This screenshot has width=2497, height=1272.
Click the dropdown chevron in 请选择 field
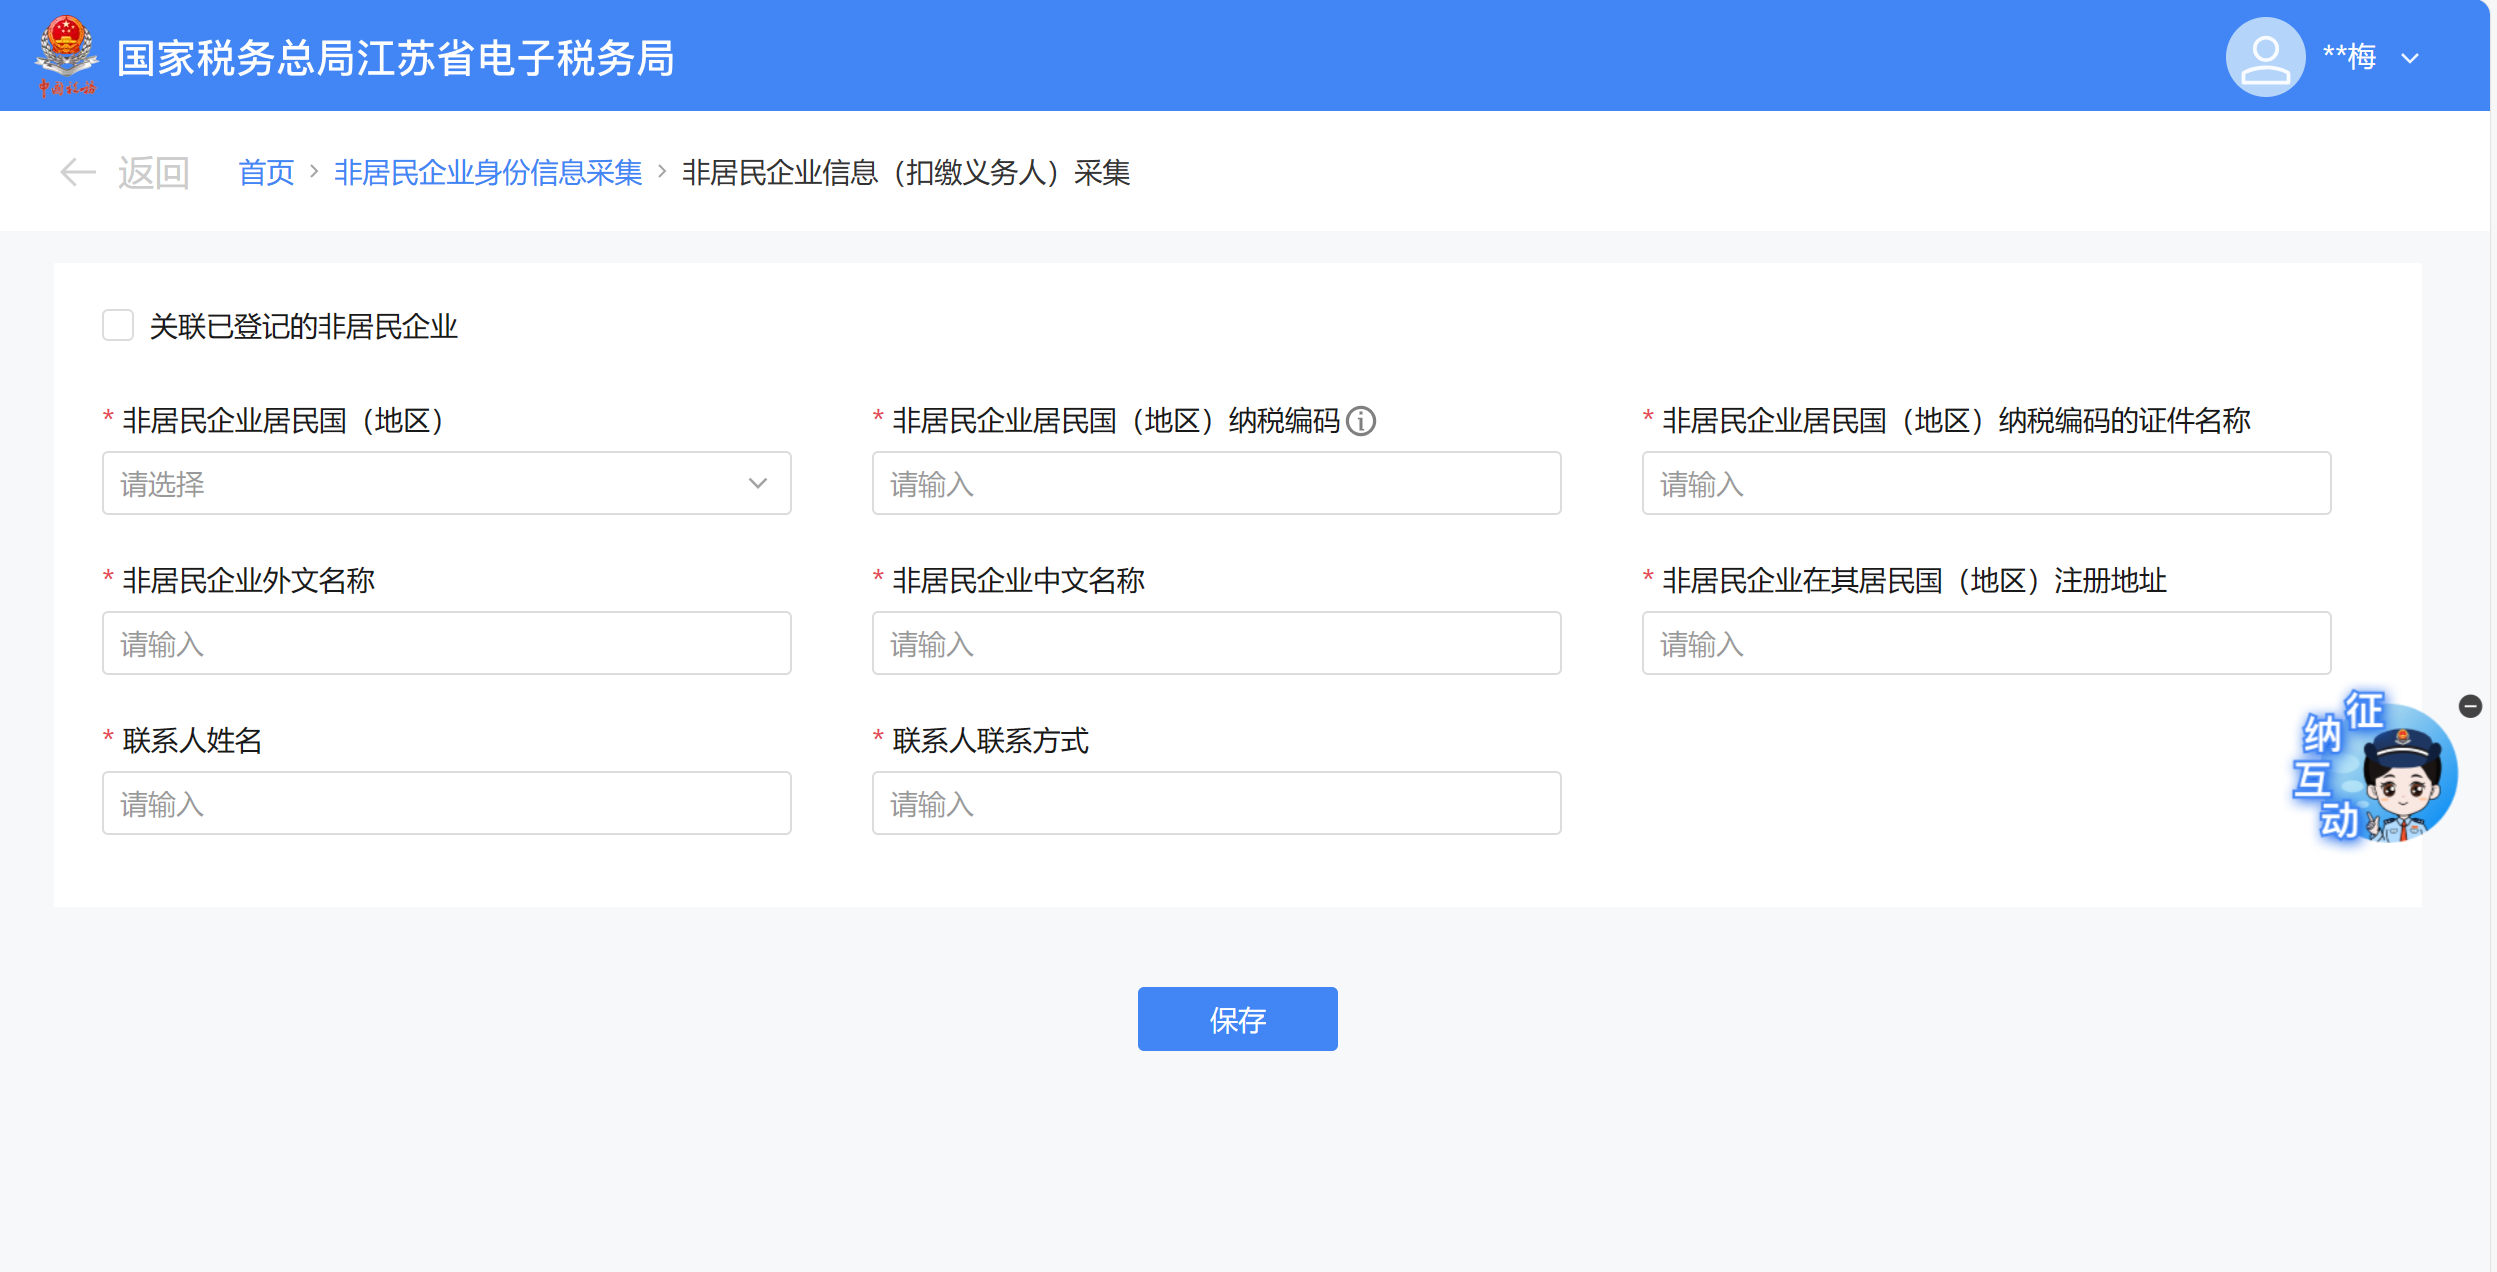(x=758, y=484)
